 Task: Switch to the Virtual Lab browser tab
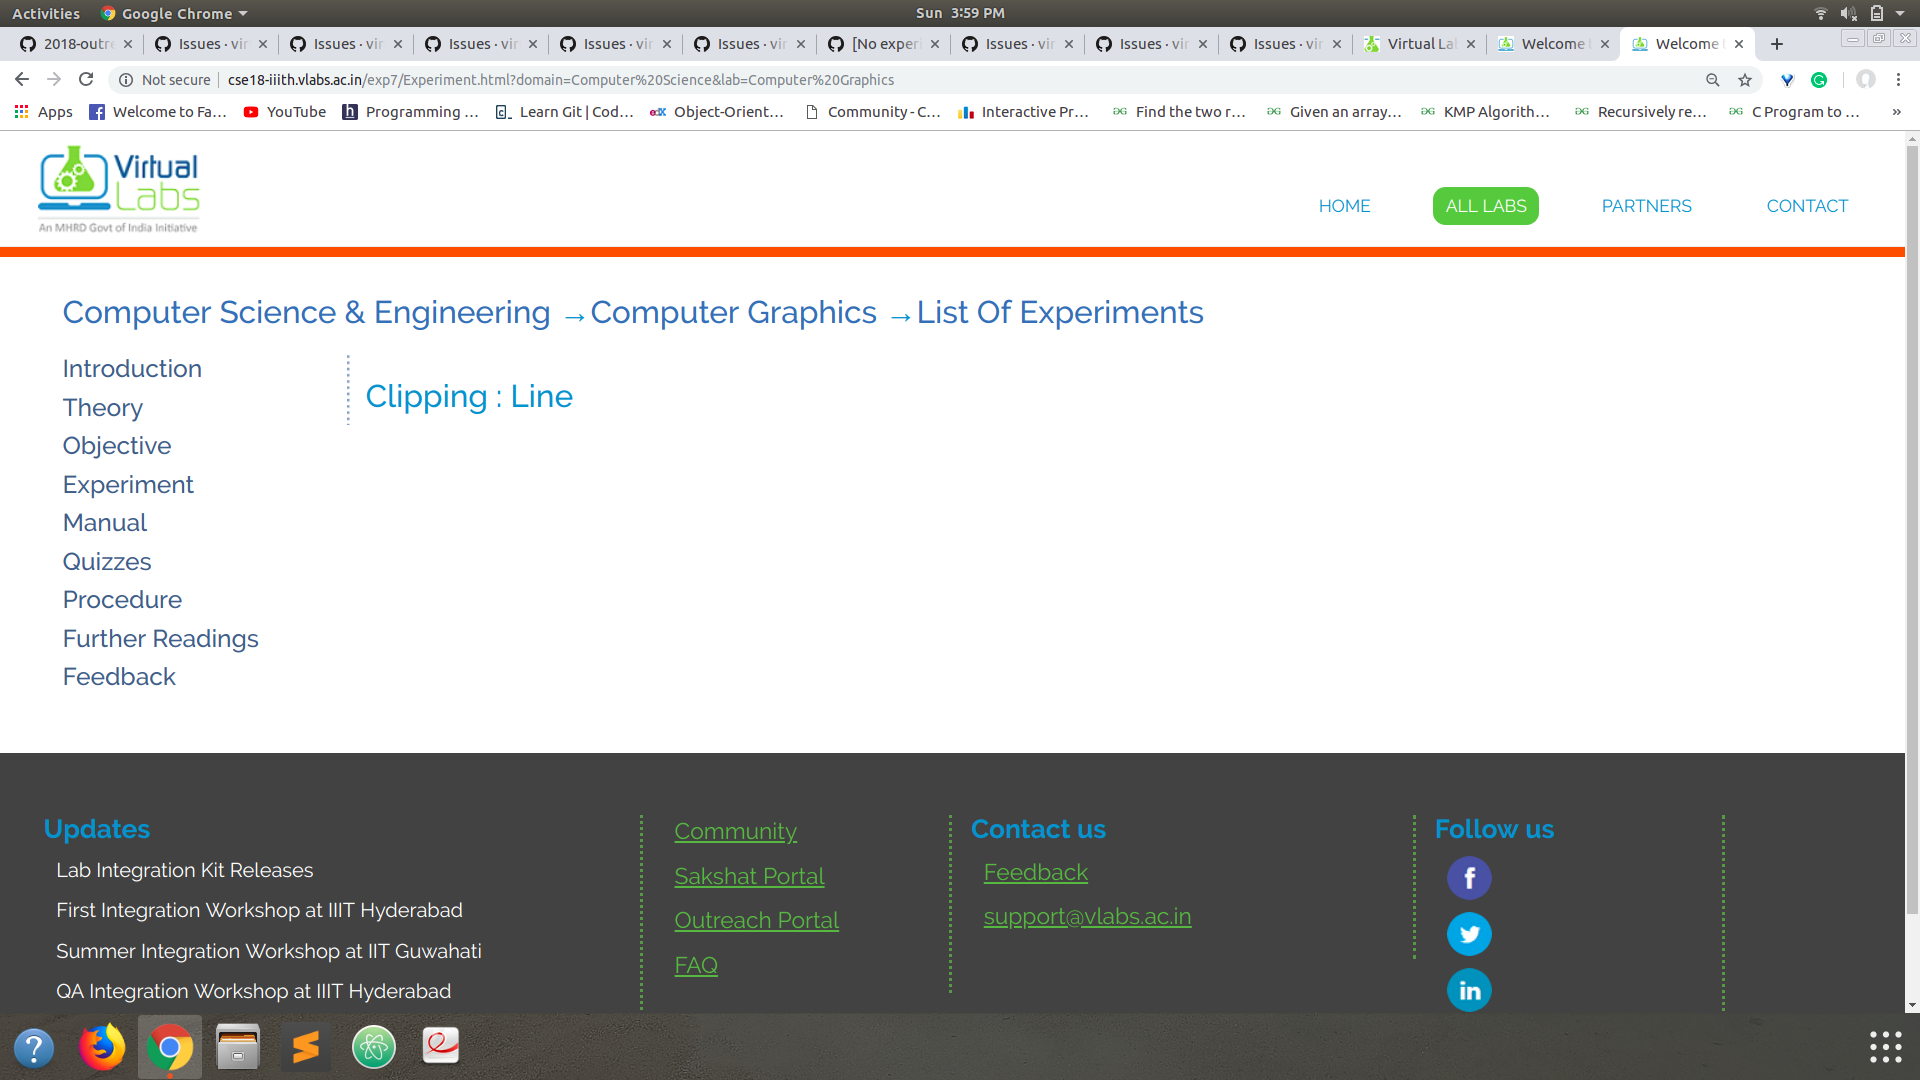(x=1416, y=44)
